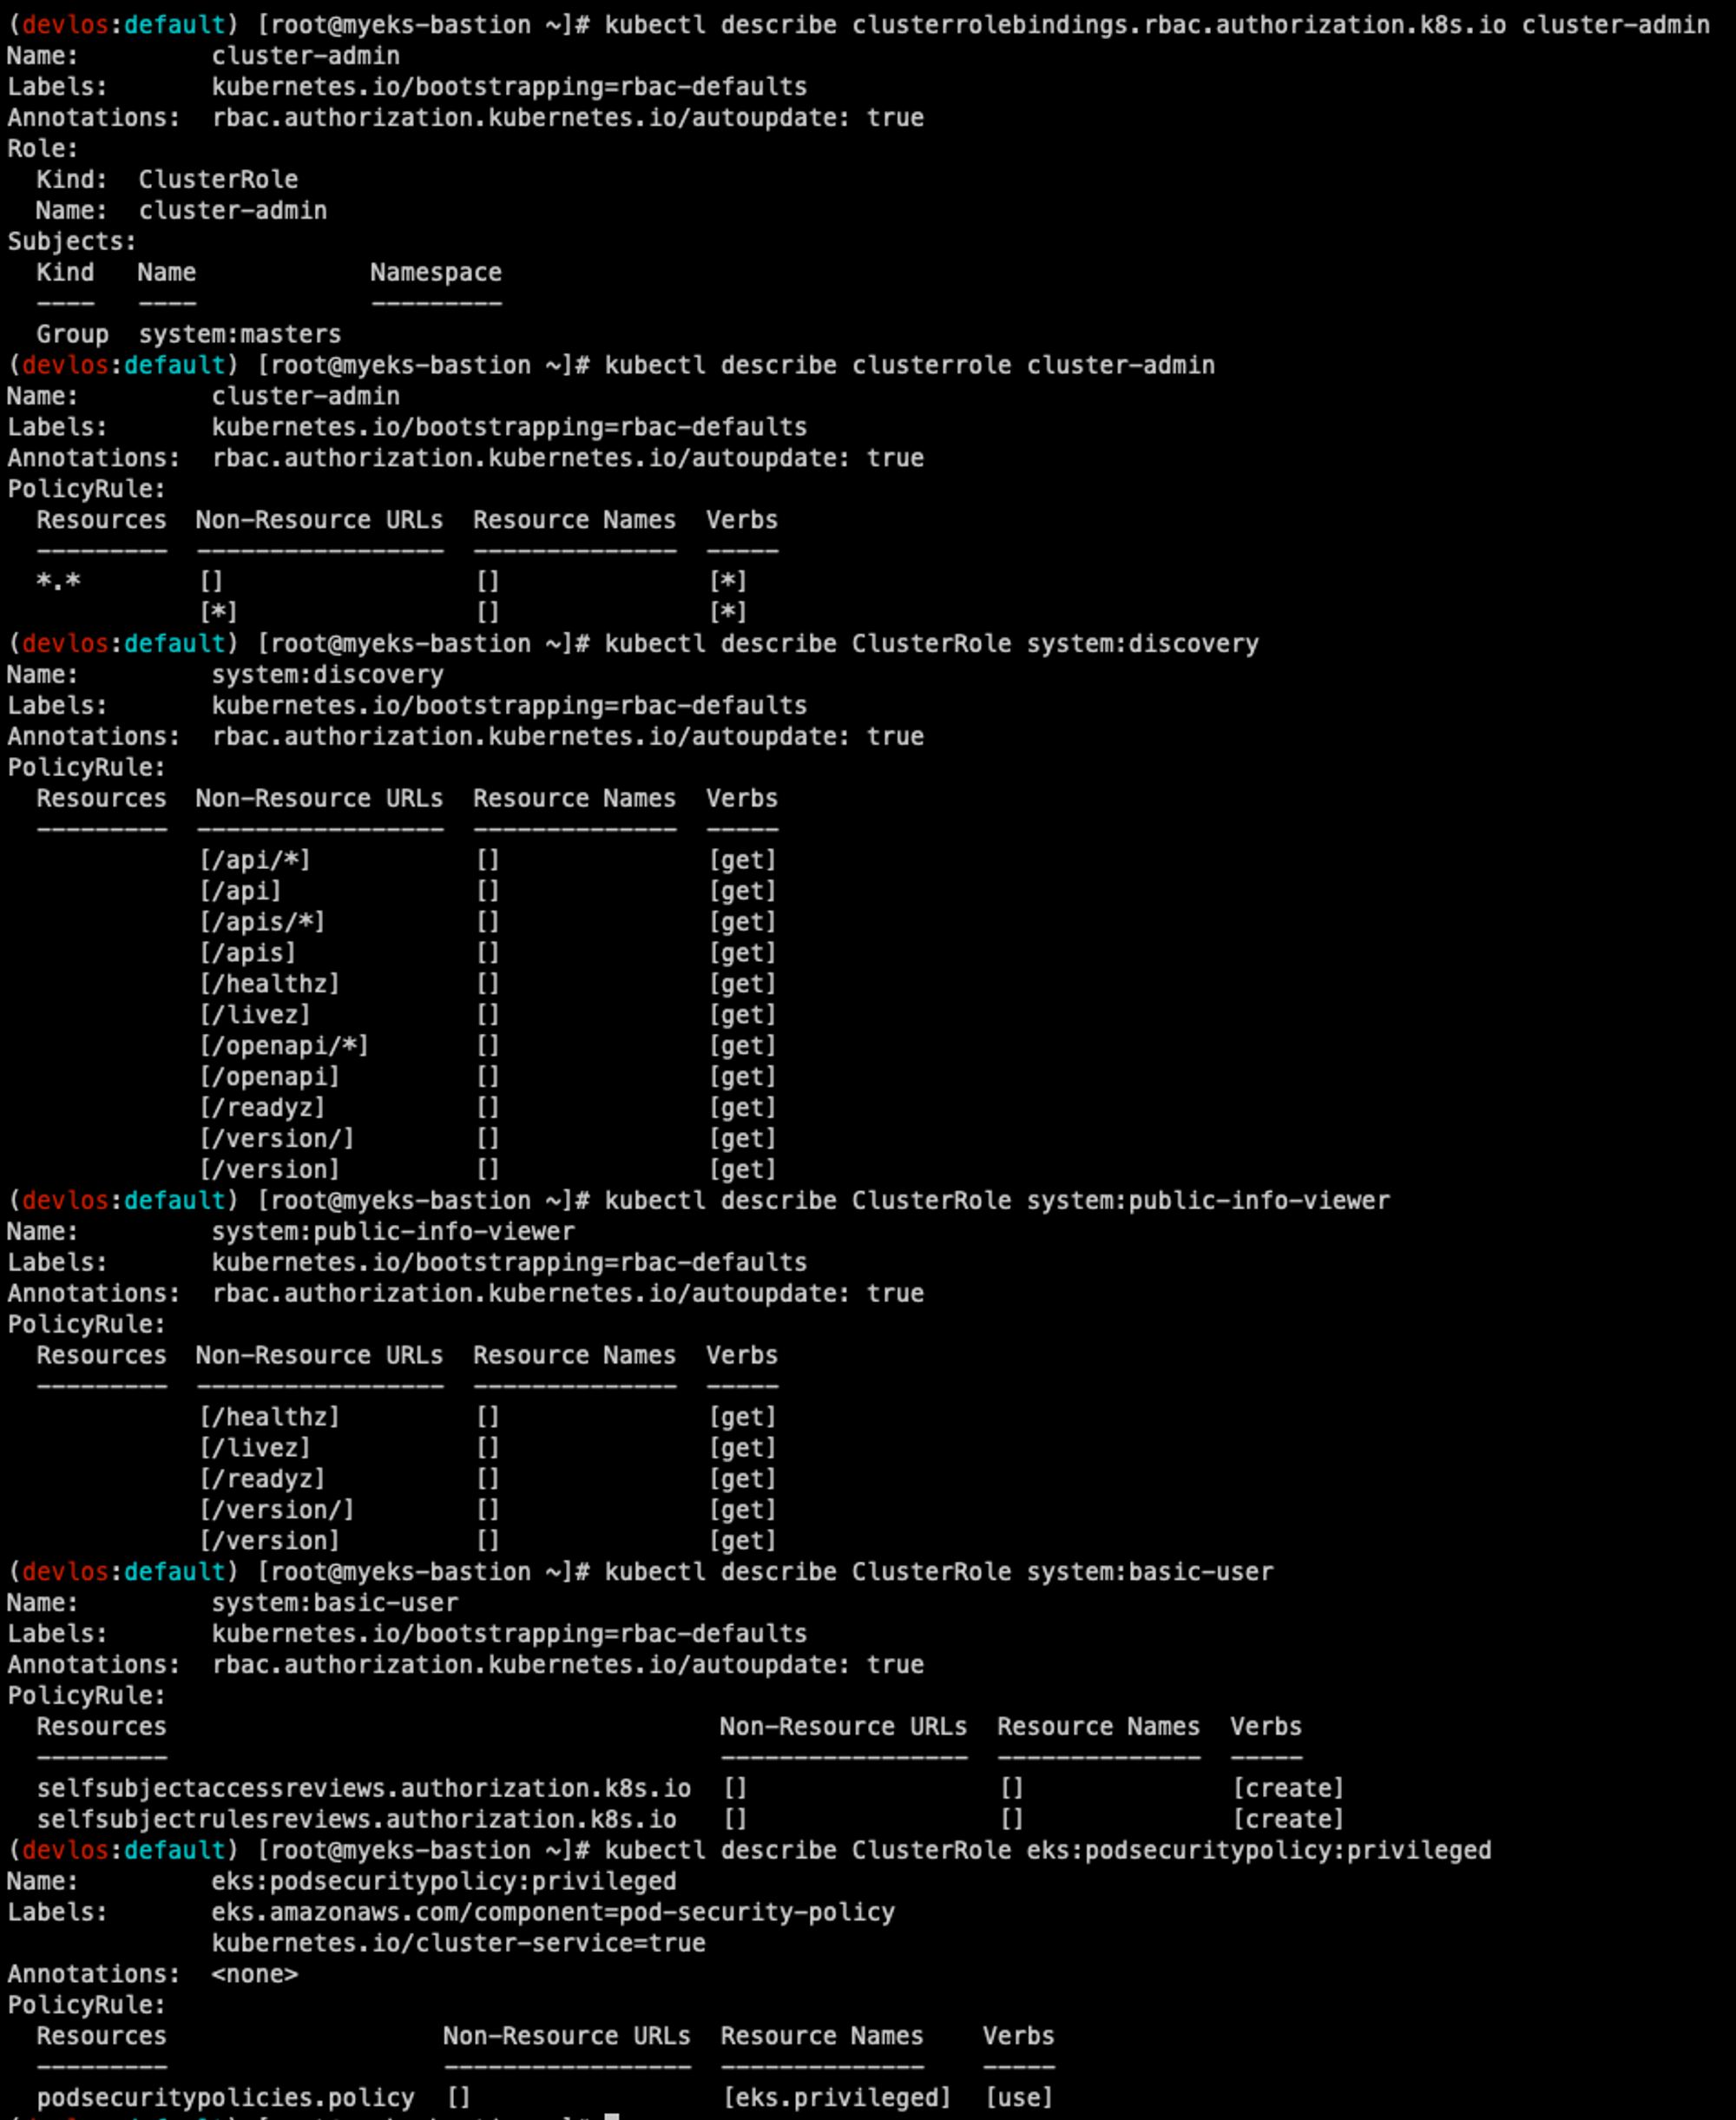
Task: Click the [/apis/*] non-resource URL entry
Action: 261,922
